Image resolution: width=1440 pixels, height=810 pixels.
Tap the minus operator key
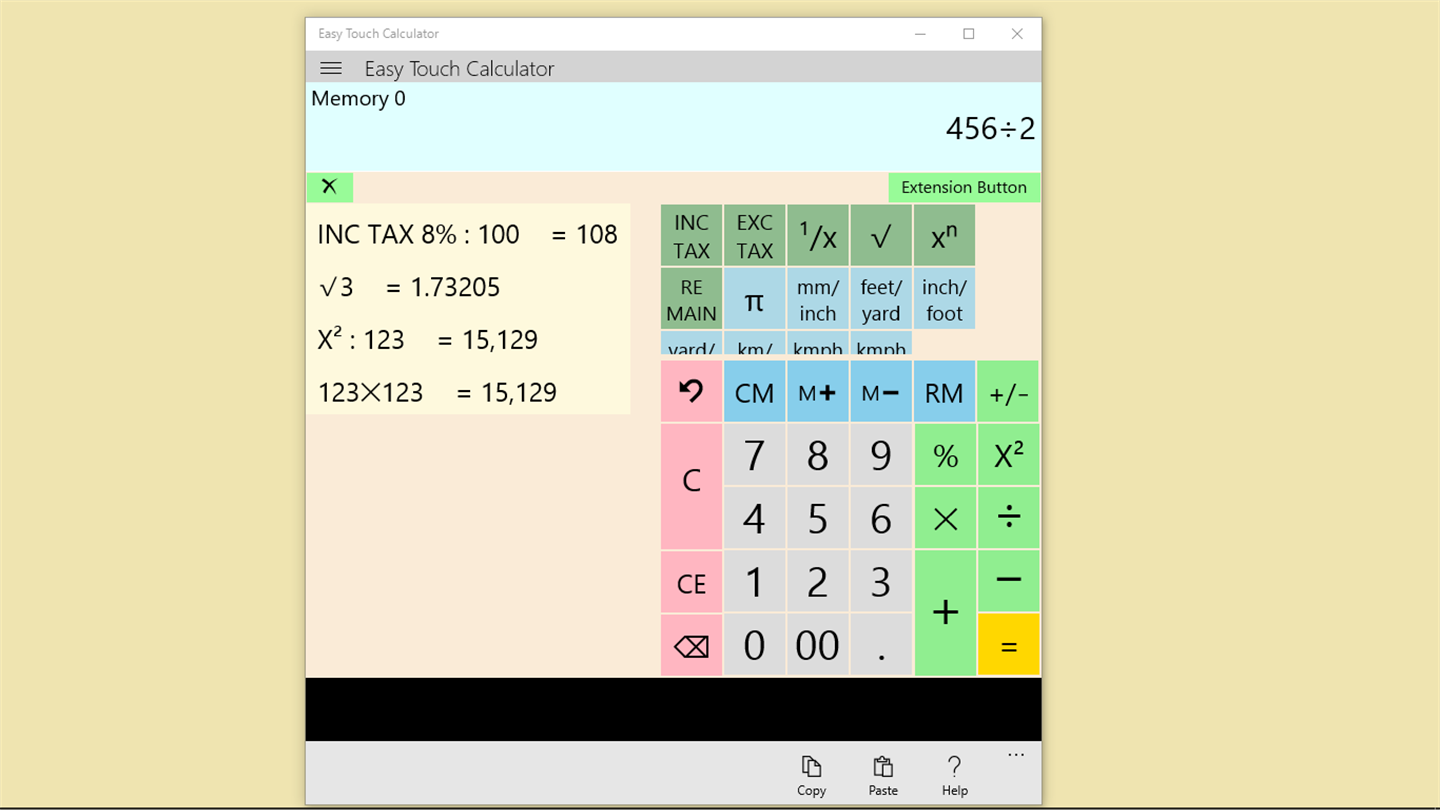coord(1008,581)
